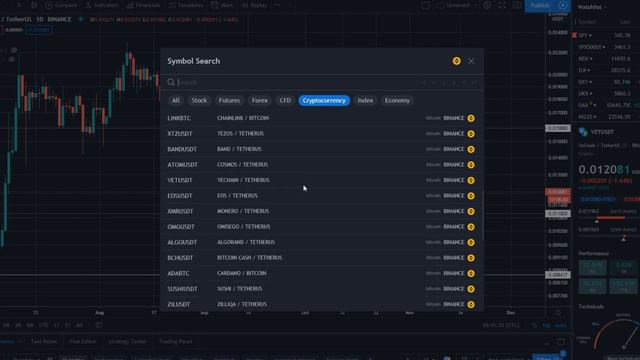Click the undo arrow in toolbar
The width and height of the screenshot is (640, 360).
coord(277,5)
